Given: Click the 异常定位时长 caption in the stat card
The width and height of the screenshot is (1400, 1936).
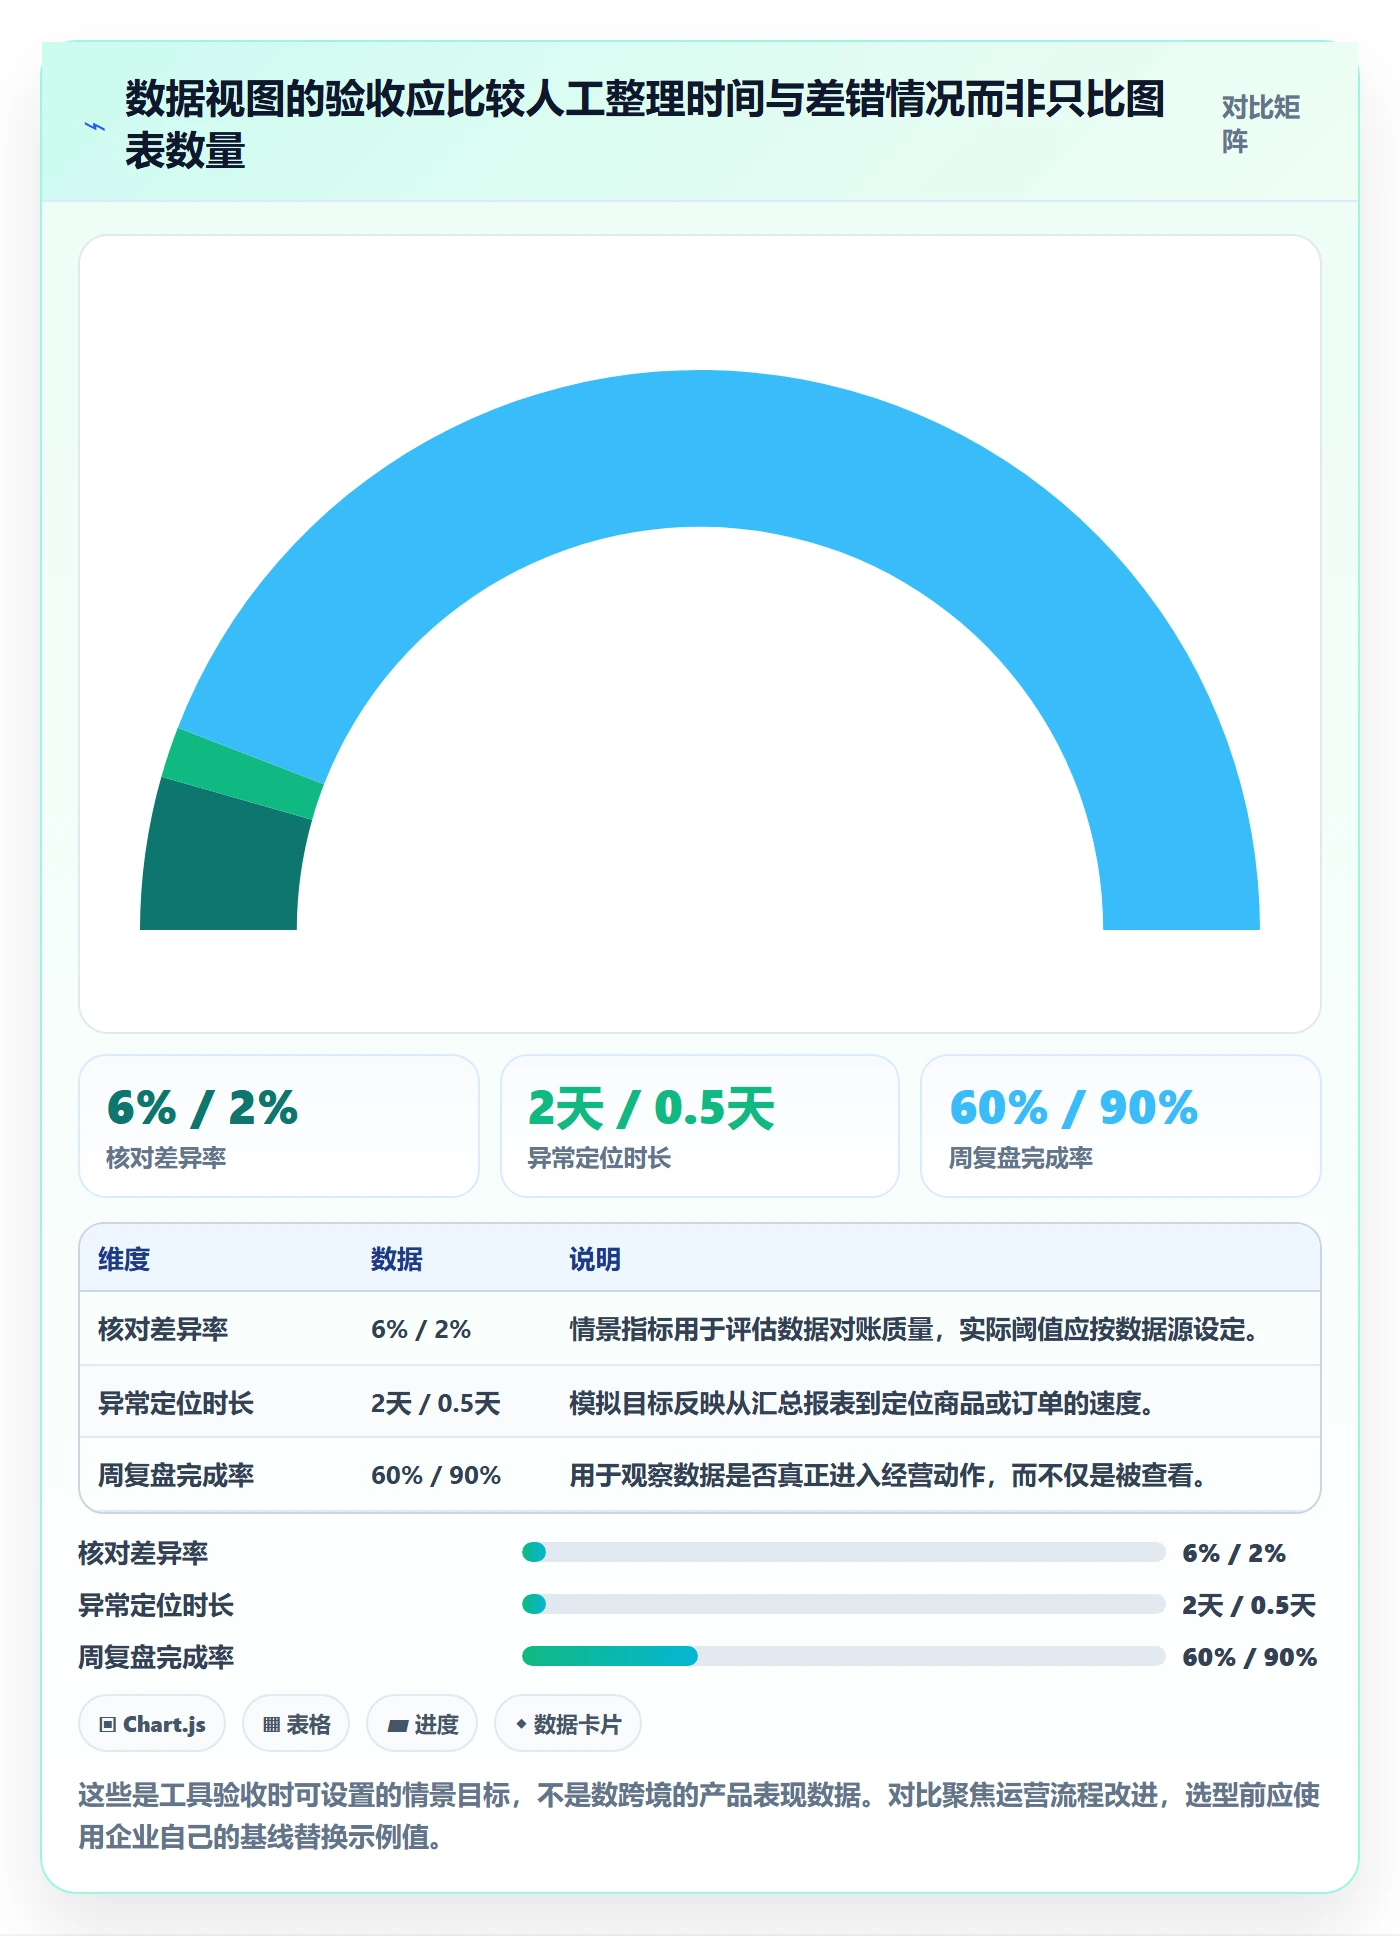Looking at the screenshot, I should 599,1158.
